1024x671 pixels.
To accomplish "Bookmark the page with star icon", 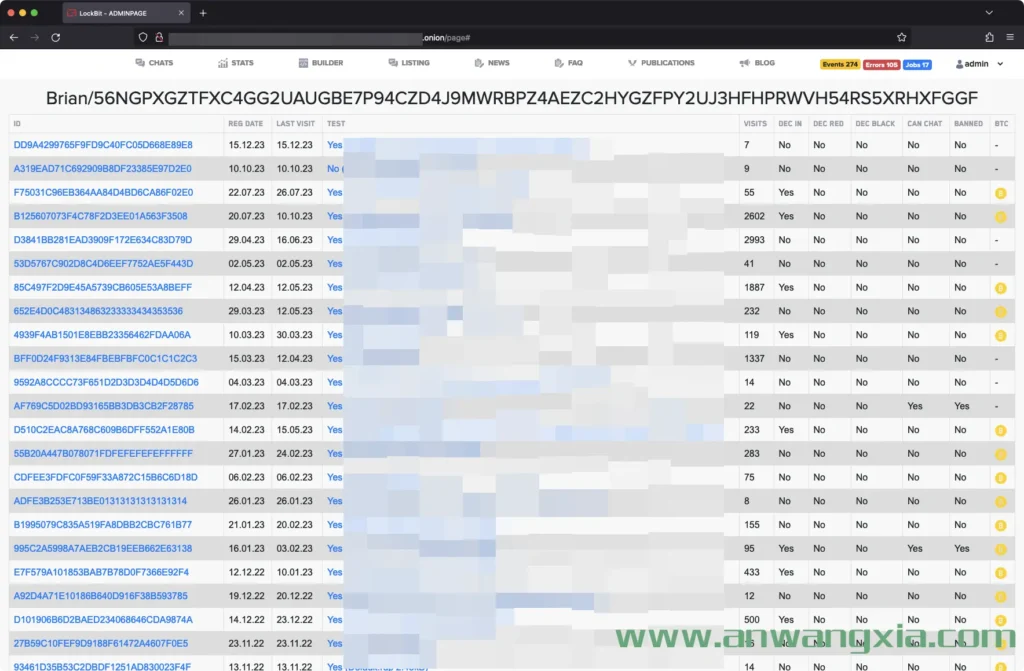I will point(902,37).
